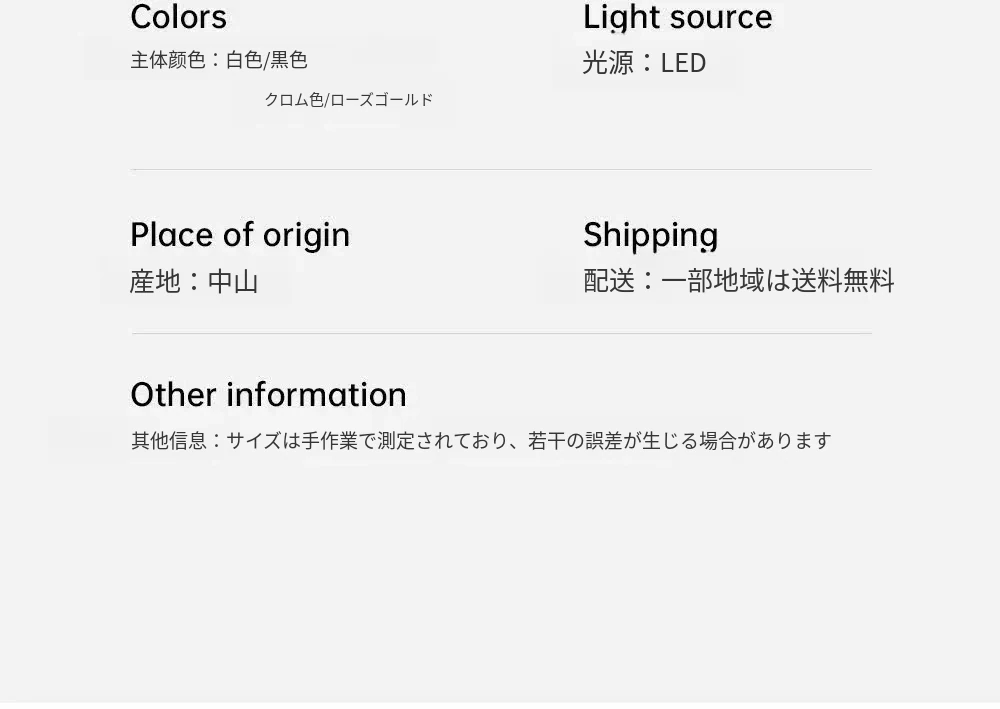
Task: Click the "黑色" color value
Action: pos(289,60)
